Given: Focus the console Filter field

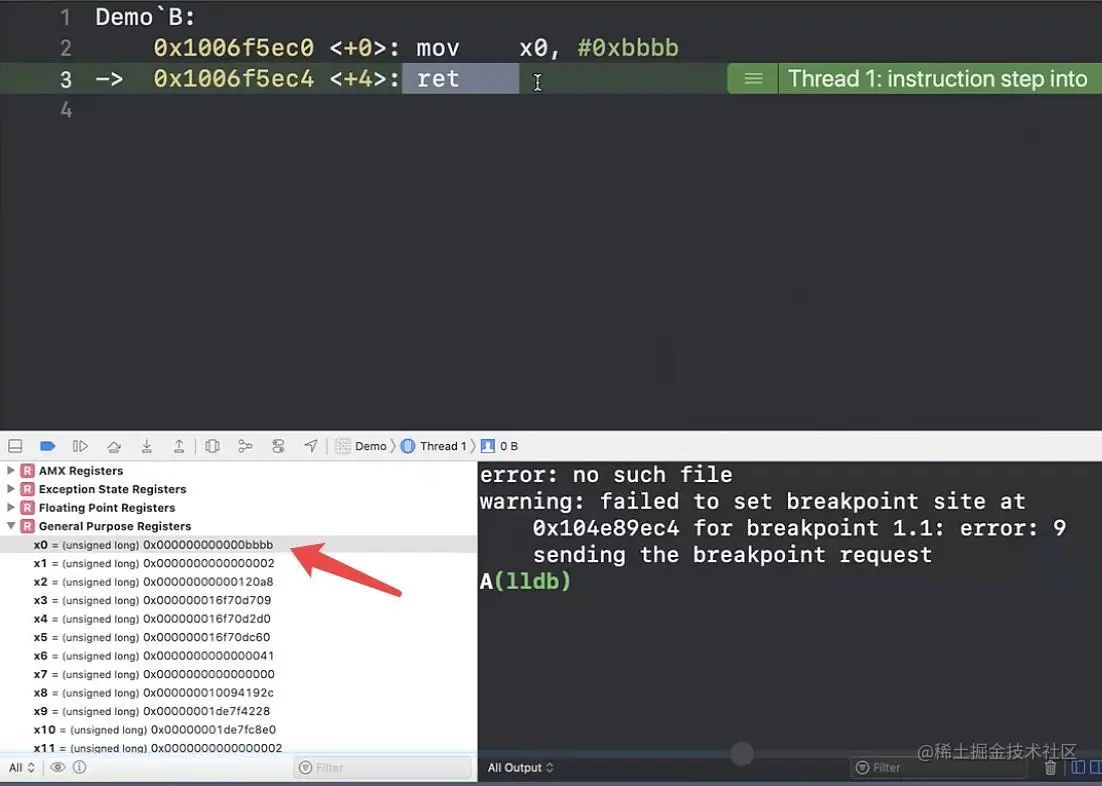Looking at the screenshot, I should click(938, 768).
